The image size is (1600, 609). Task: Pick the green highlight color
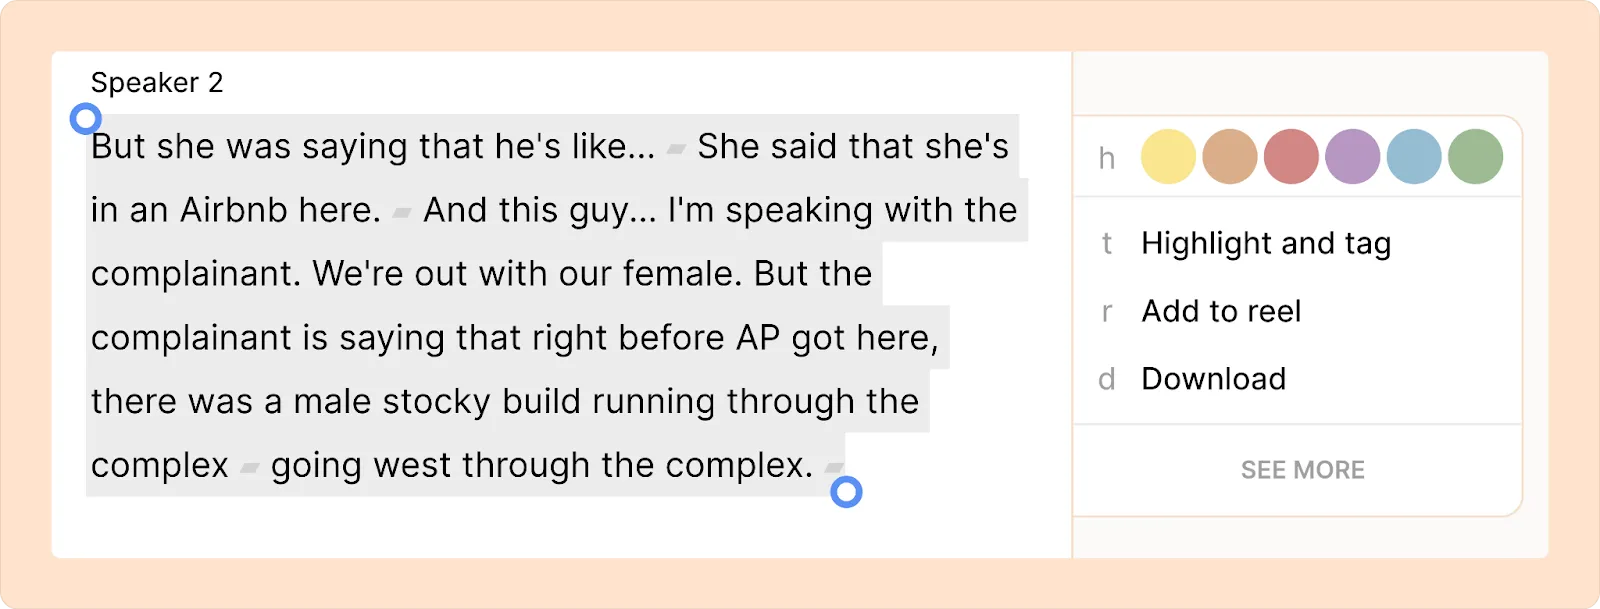point(1475,157)
